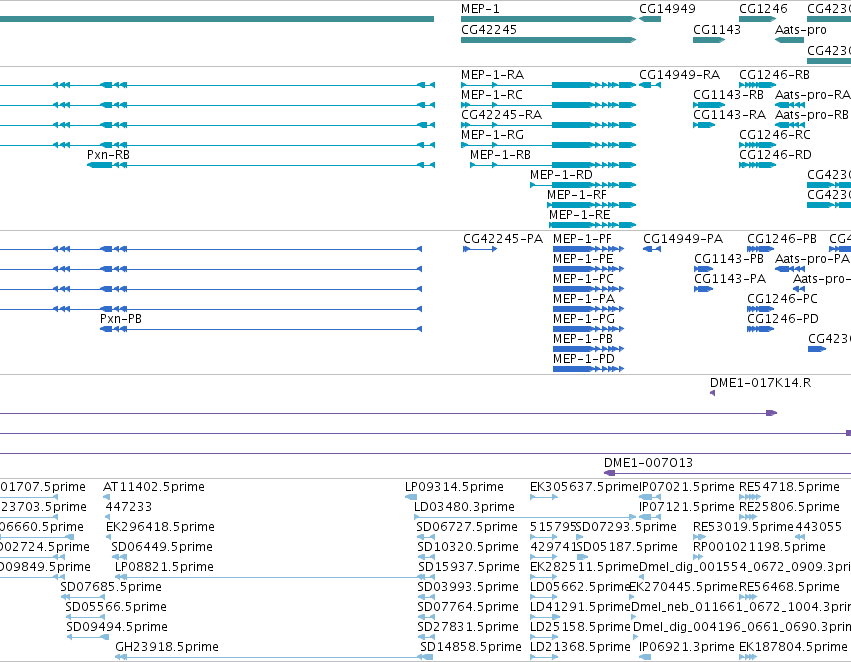Click the 447233 EST label

point(129,507)
